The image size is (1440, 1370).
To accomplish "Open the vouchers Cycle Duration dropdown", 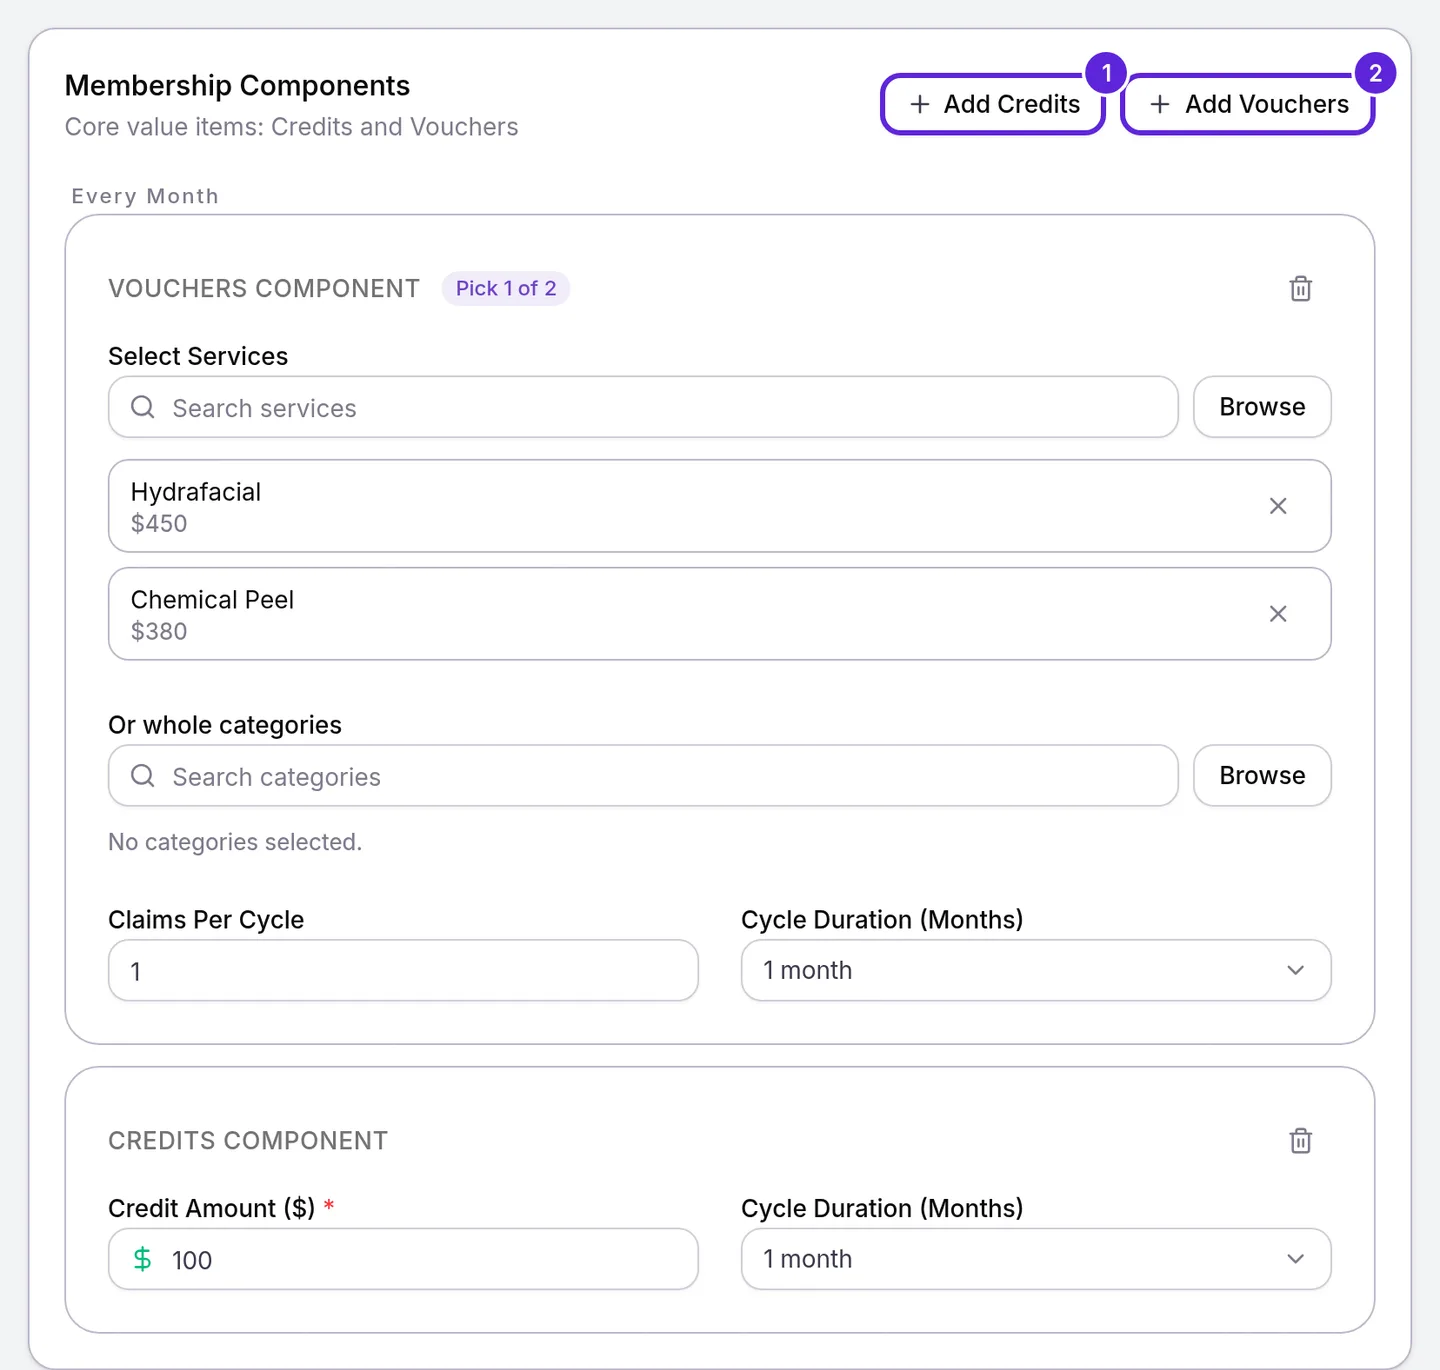I will pos(1036,970).
